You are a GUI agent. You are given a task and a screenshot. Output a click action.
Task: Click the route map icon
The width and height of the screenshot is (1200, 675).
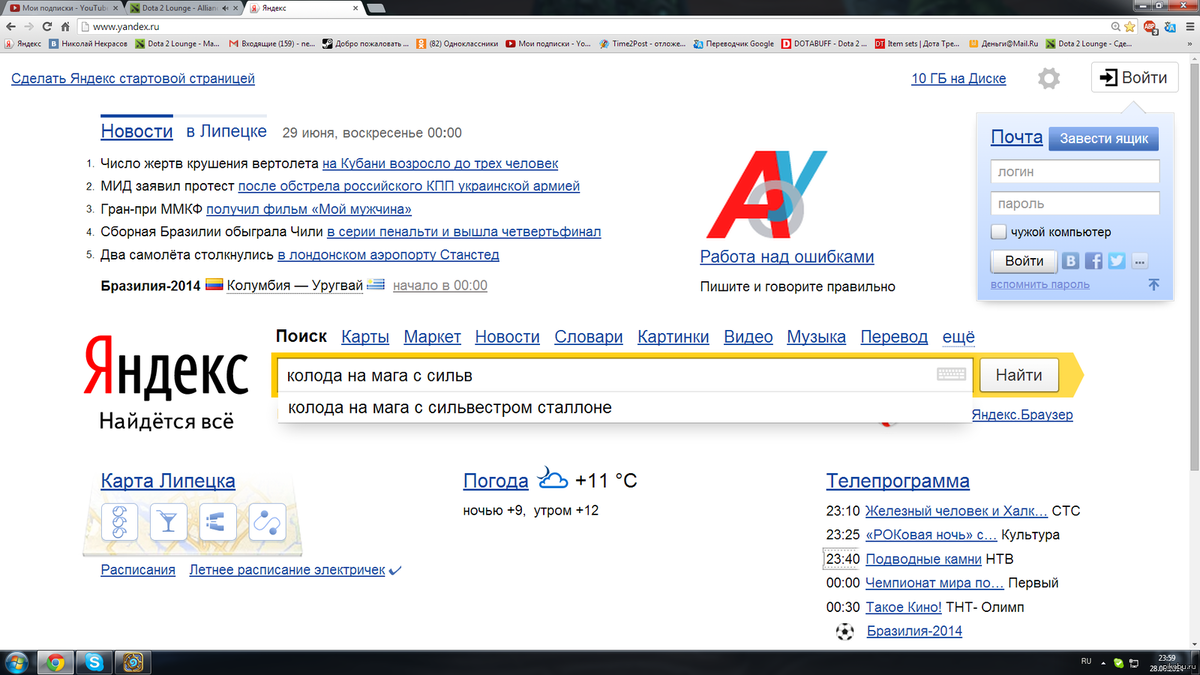267,520
